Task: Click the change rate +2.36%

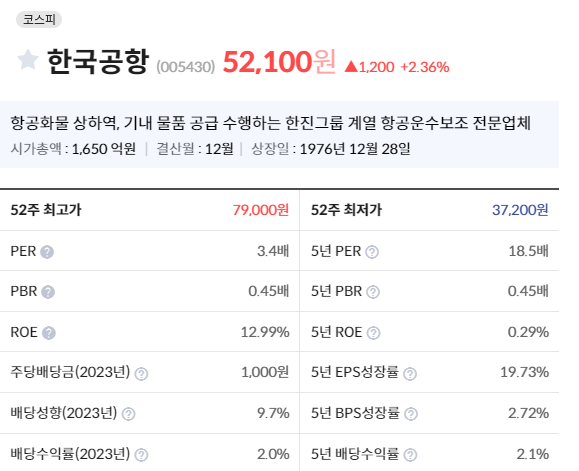Action: coord(425,67)
